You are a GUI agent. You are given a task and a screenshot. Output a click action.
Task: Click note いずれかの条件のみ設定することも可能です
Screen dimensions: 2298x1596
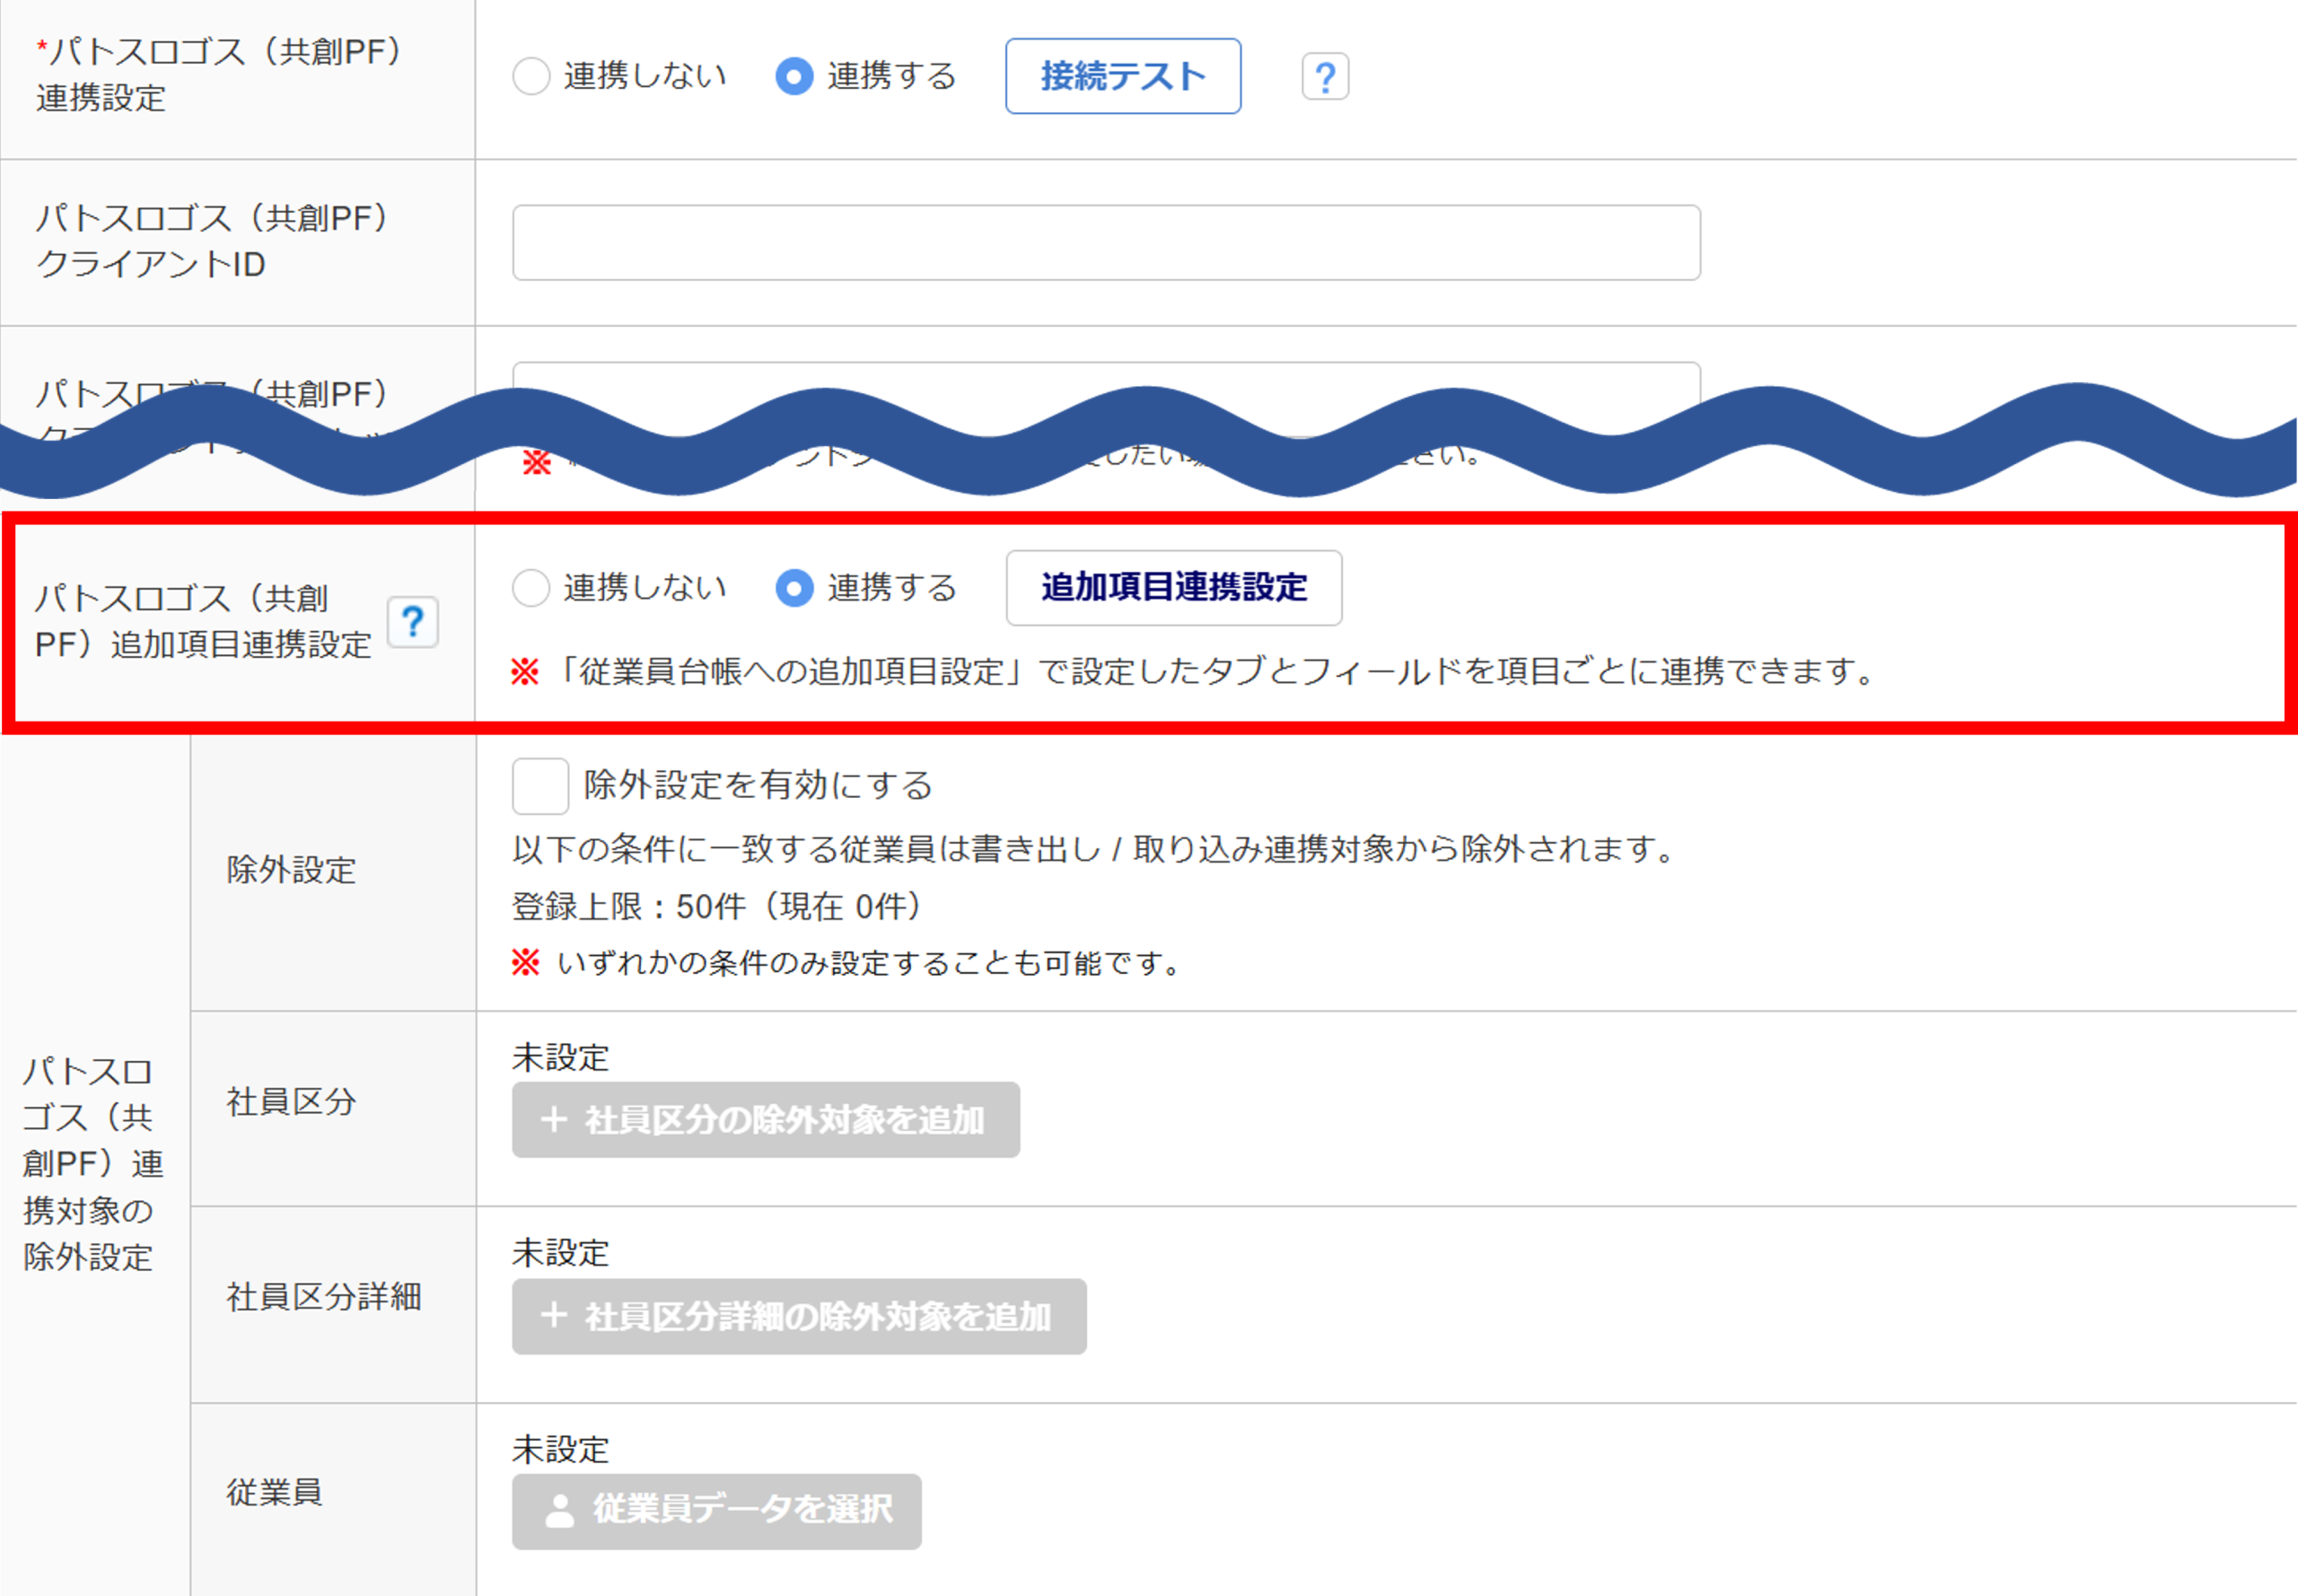[849, 963]
